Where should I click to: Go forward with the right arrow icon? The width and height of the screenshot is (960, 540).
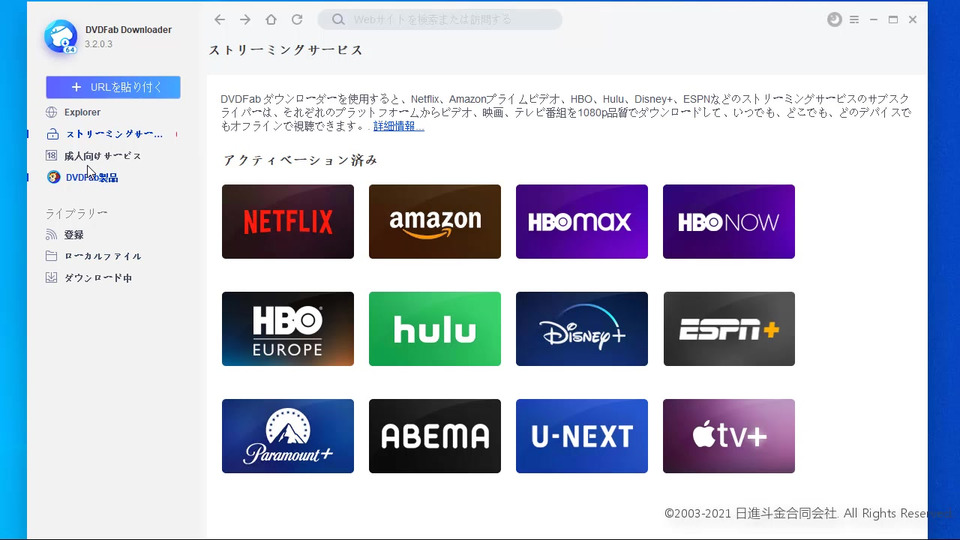(x=245, y=20)
